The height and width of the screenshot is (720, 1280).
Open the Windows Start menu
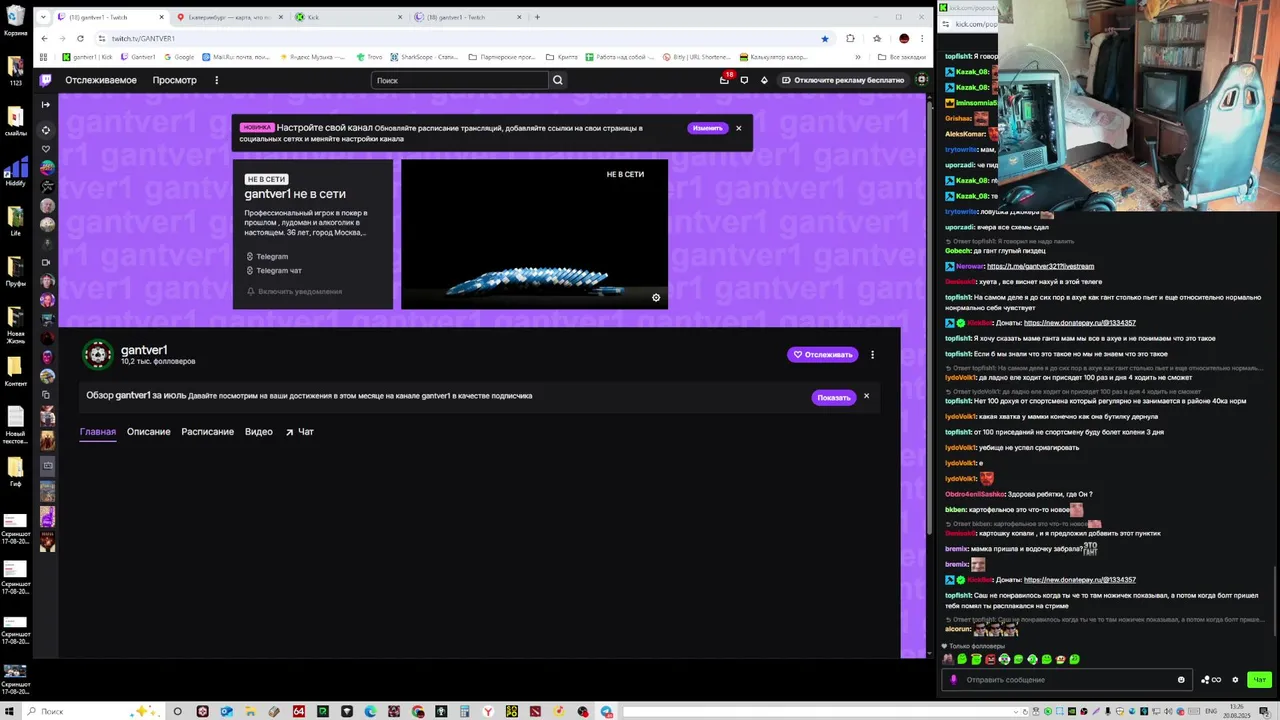click(x=9, y=711)
